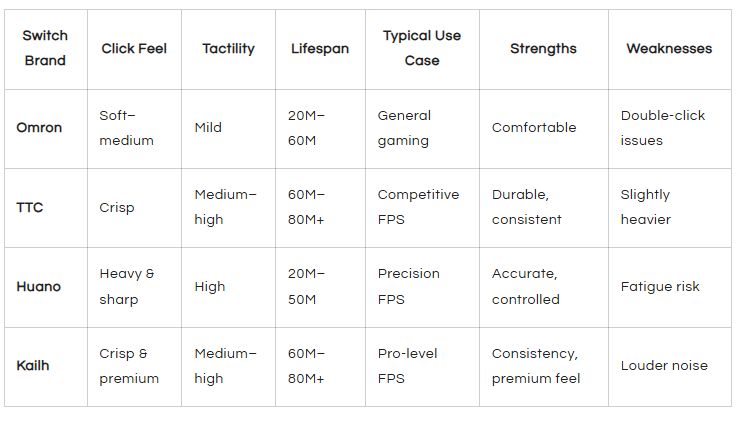This screenshot has width=737, height=421.
Task: Select the Omron brand cell
Action: pos(46,129)
